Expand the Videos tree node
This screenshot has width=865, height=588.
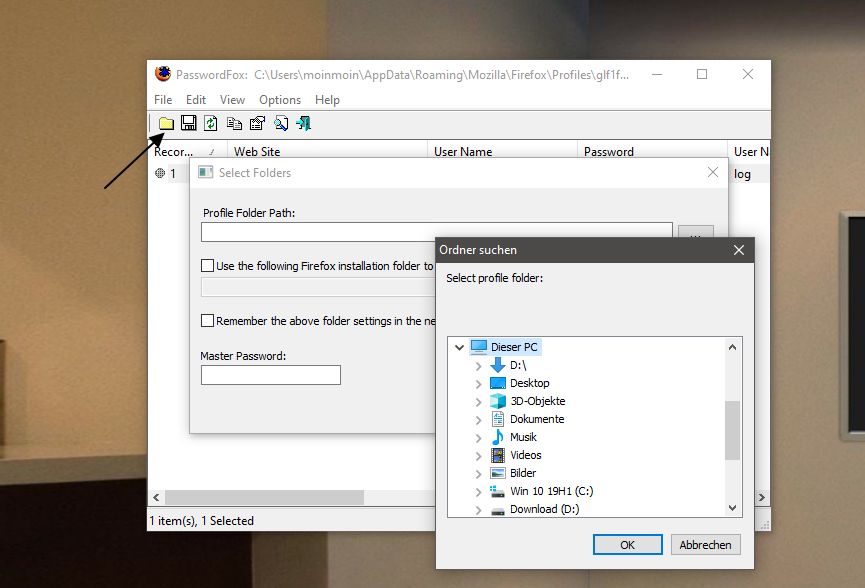click(x=479, y=456)
